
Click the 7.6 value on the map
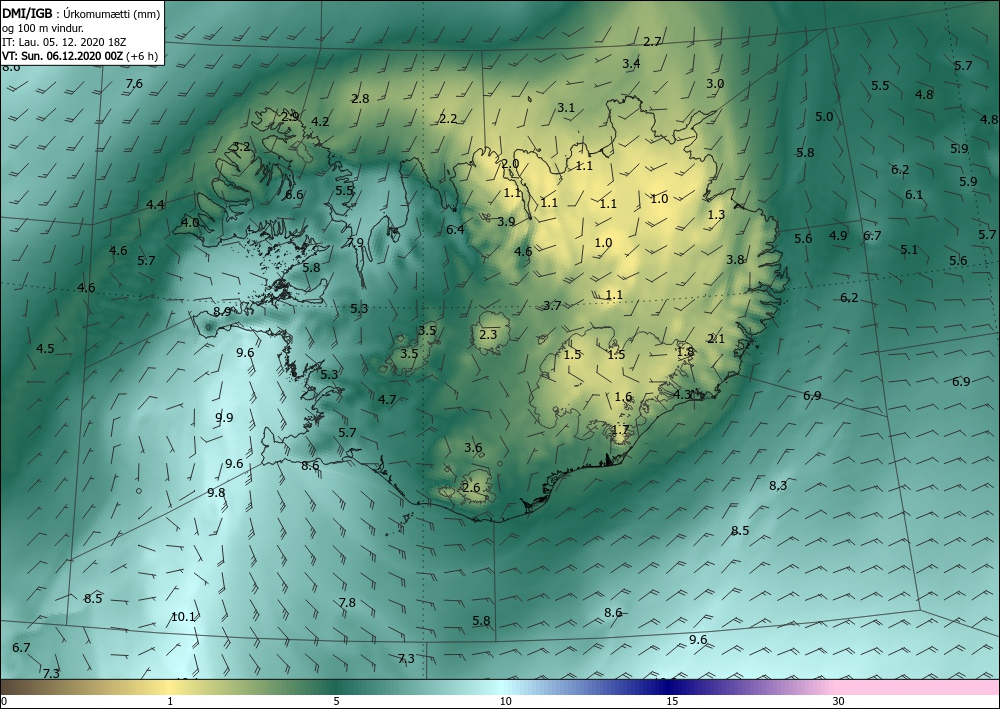coord(134,84)
